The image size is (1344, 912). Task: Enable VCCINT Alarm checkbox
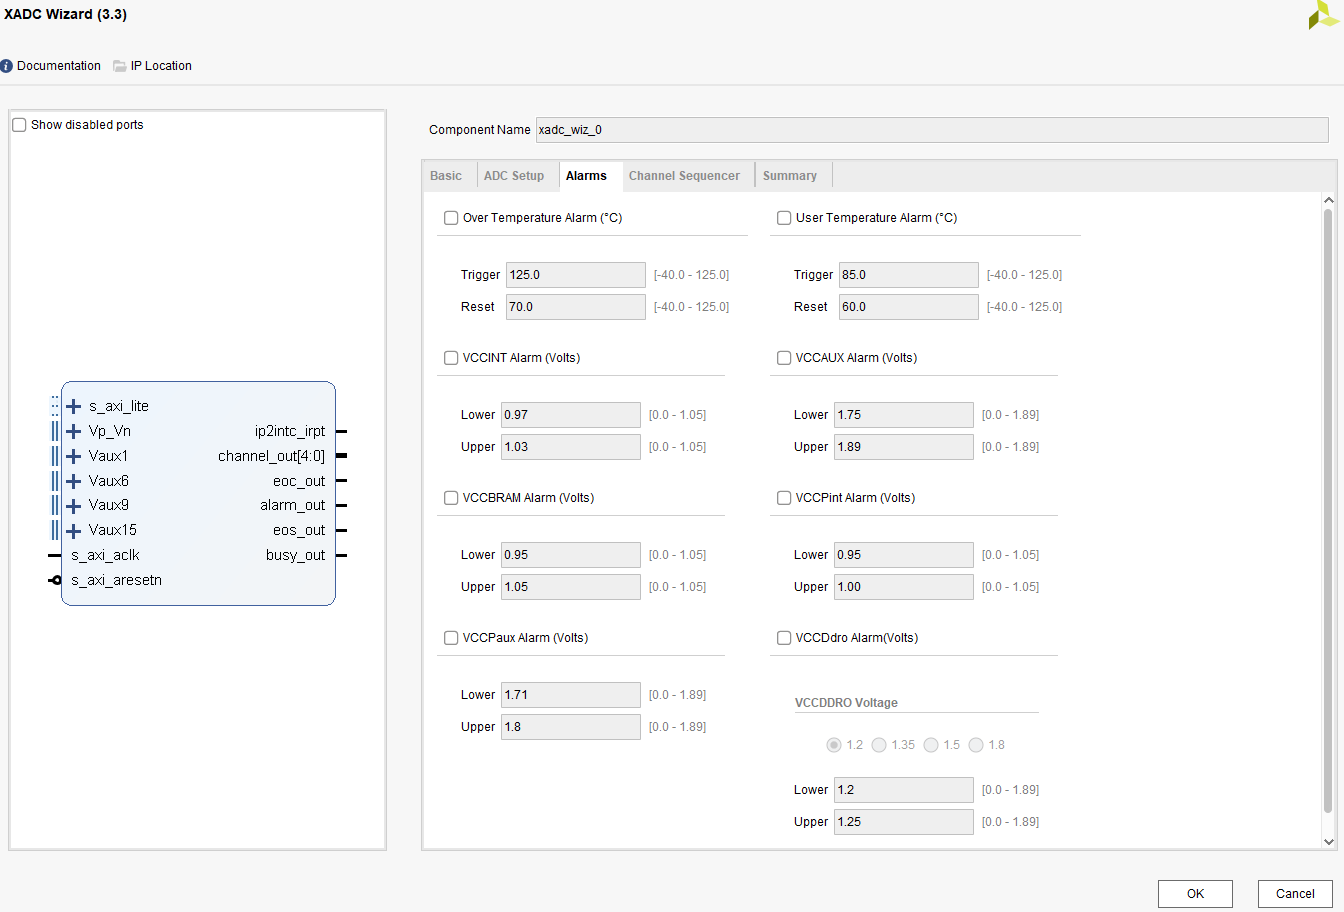tap(451, 358)
